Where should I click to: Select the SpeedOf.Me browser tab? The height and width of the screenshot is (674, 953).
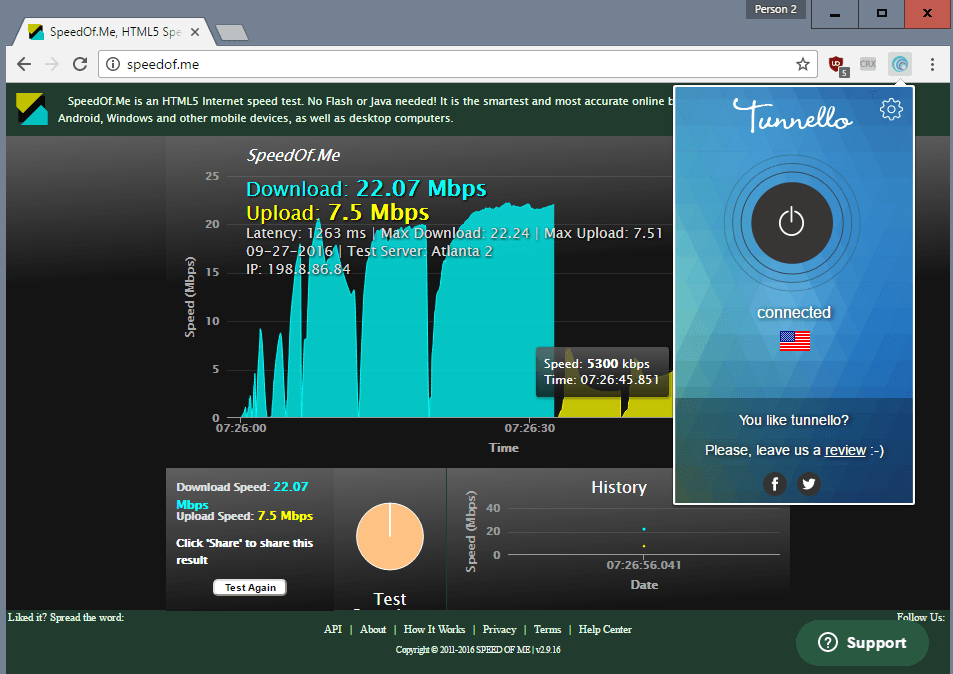(115, 32)
